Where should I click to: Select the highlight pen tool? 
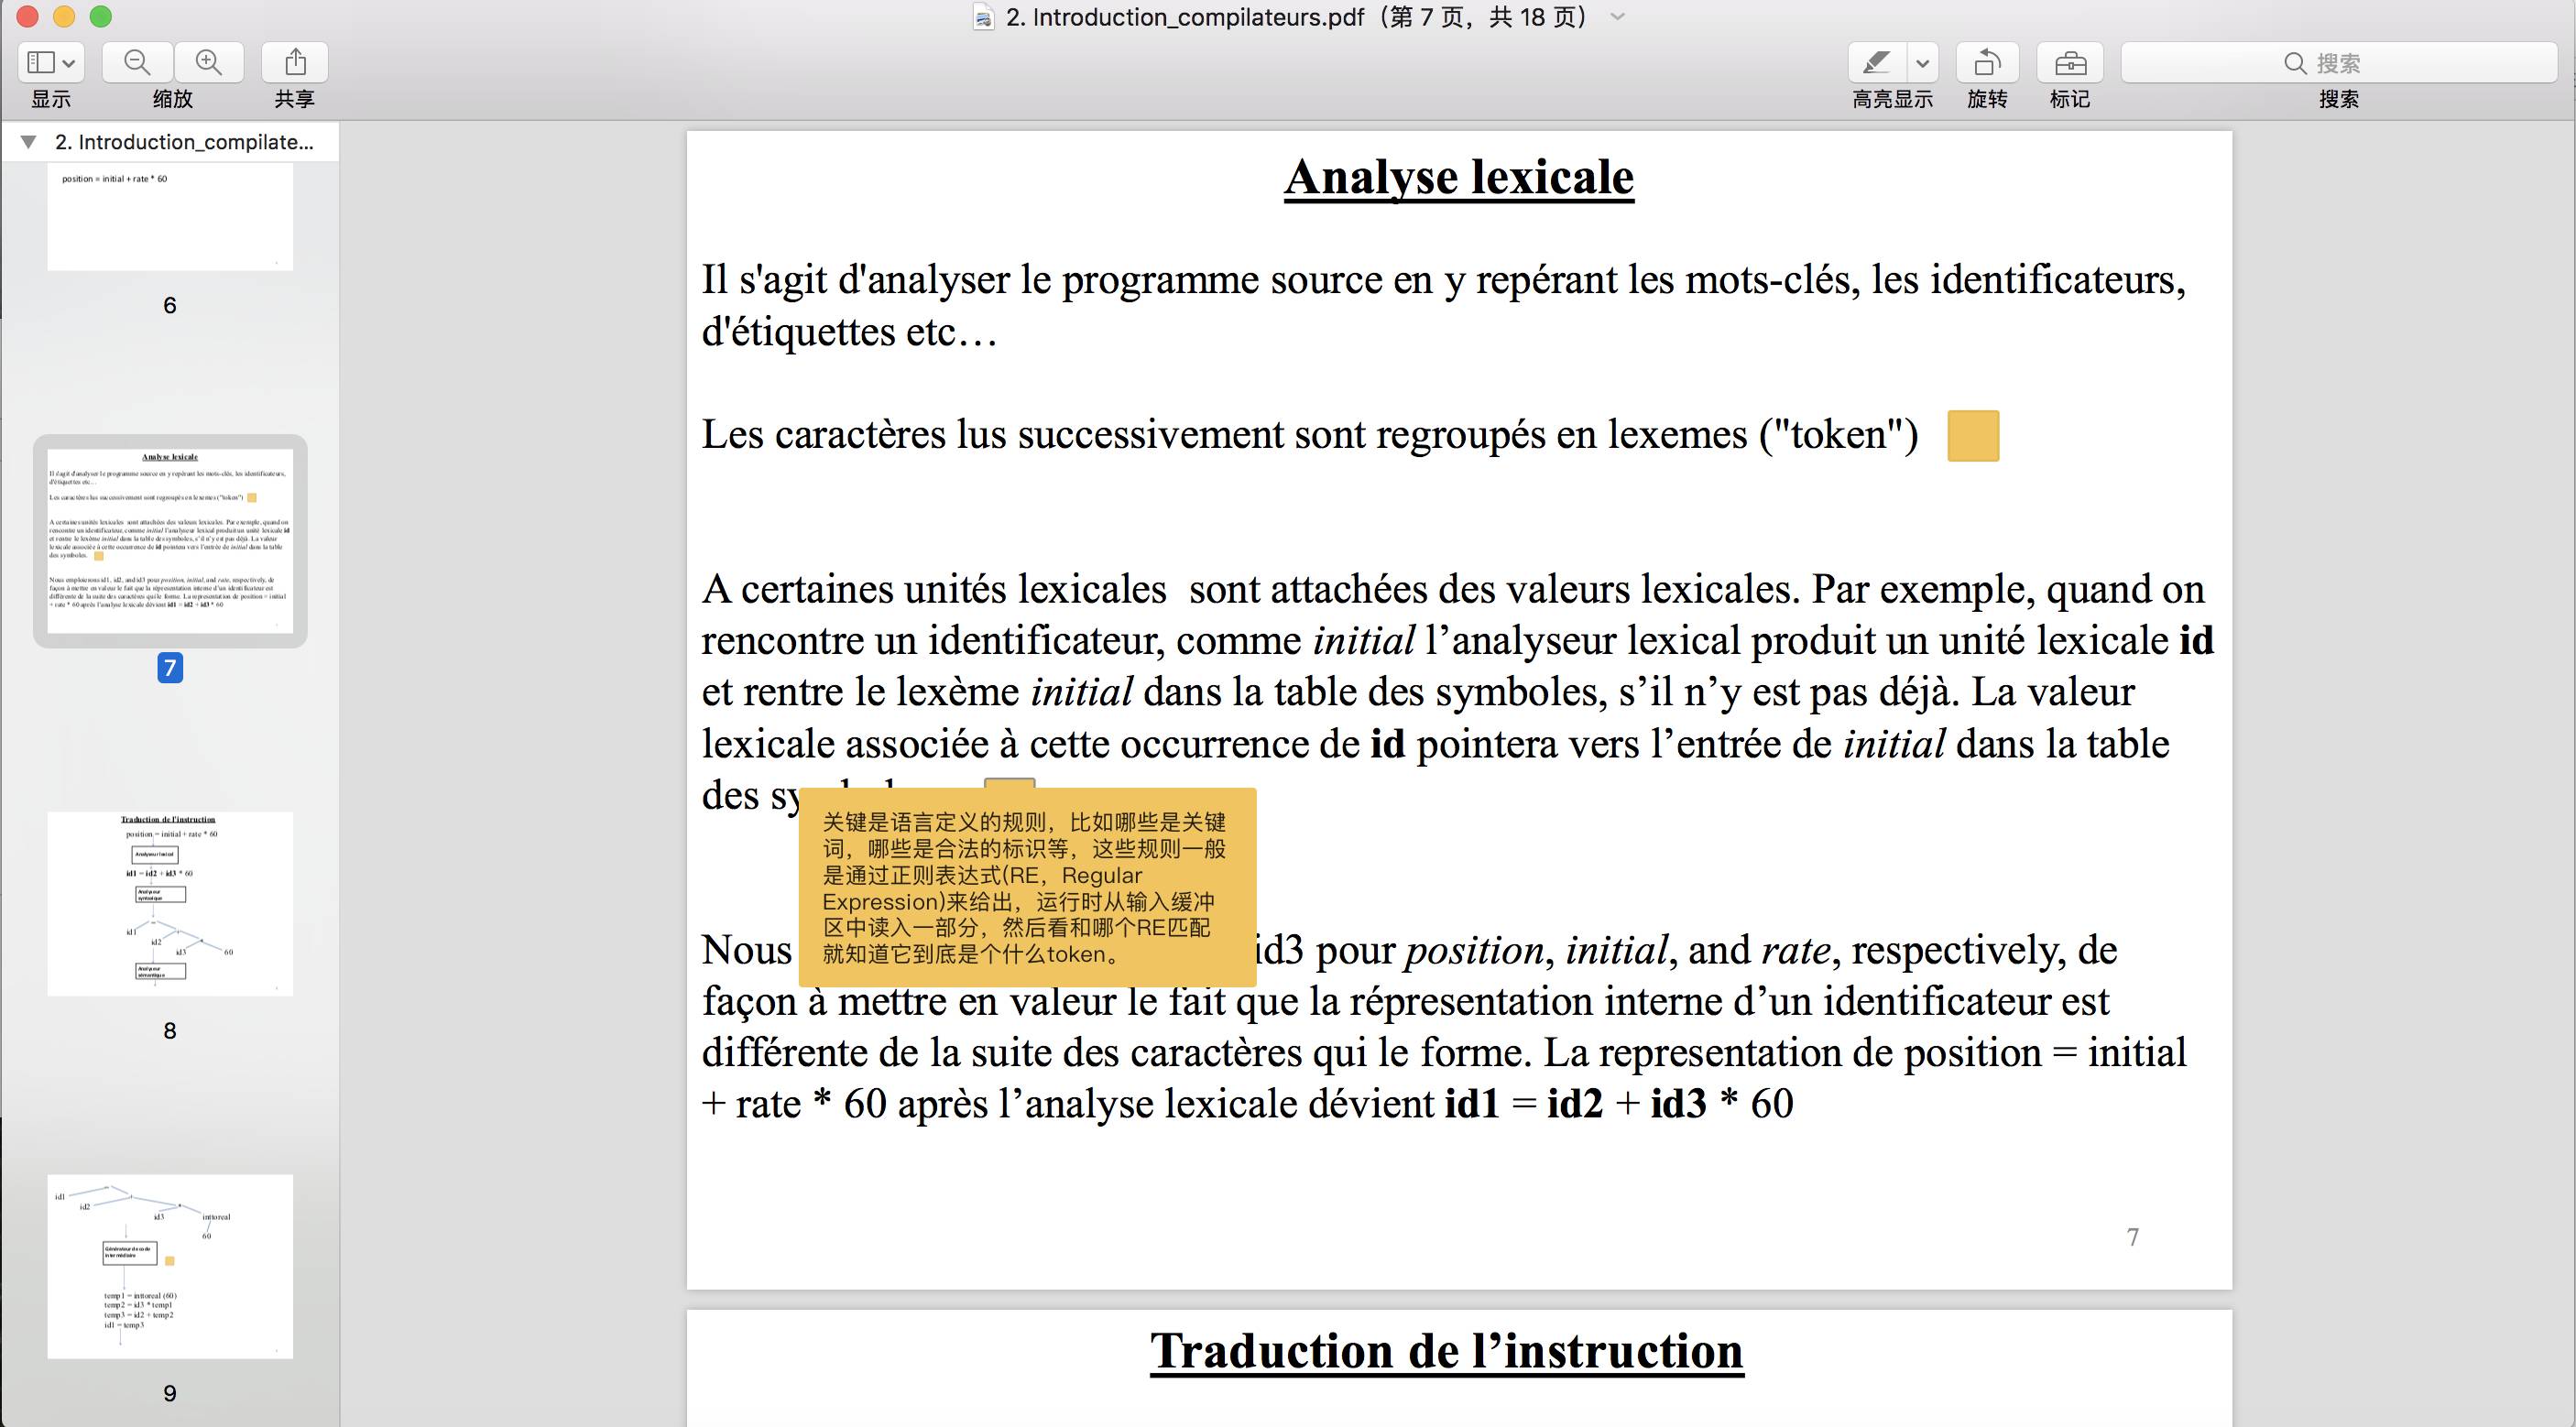click(x=1877, y=63)
